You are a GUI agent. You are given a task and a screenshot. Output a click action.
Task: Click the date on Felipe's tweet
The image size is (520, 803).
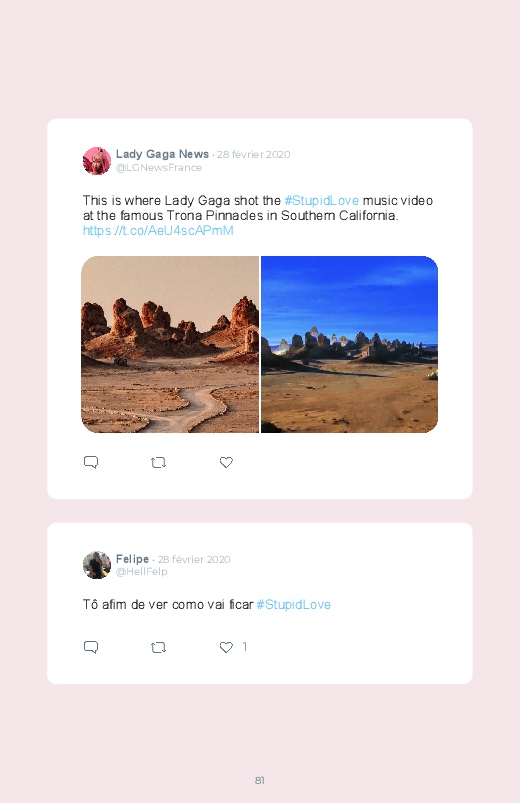(x=194, y=559)
